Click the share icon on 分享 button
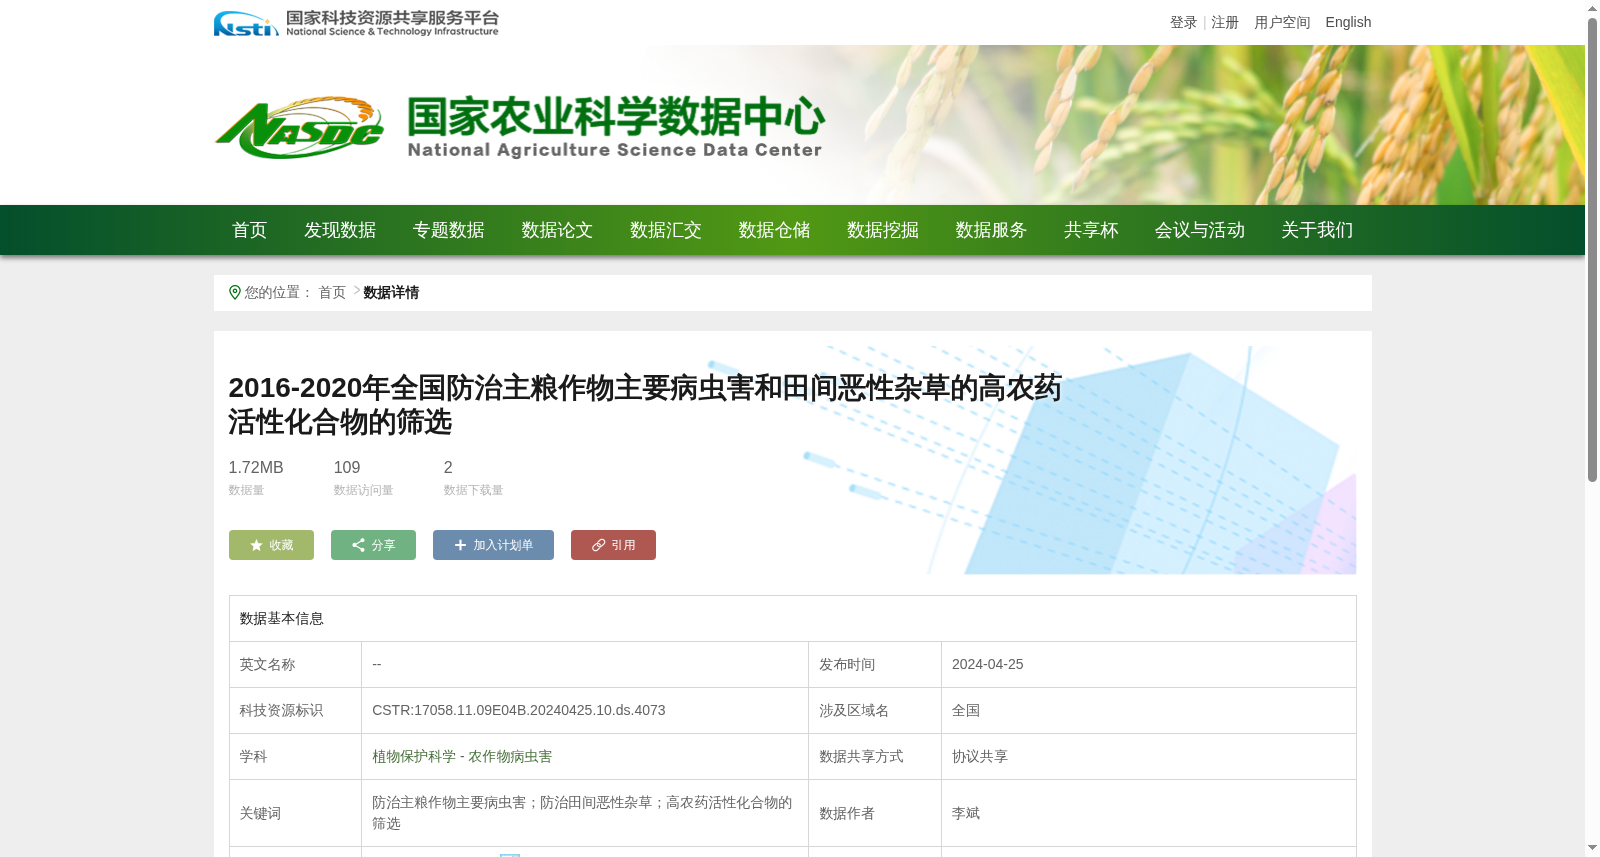The width and height of the screenshot is (1600, 857). pyautogui.click(x=358, y=545)
